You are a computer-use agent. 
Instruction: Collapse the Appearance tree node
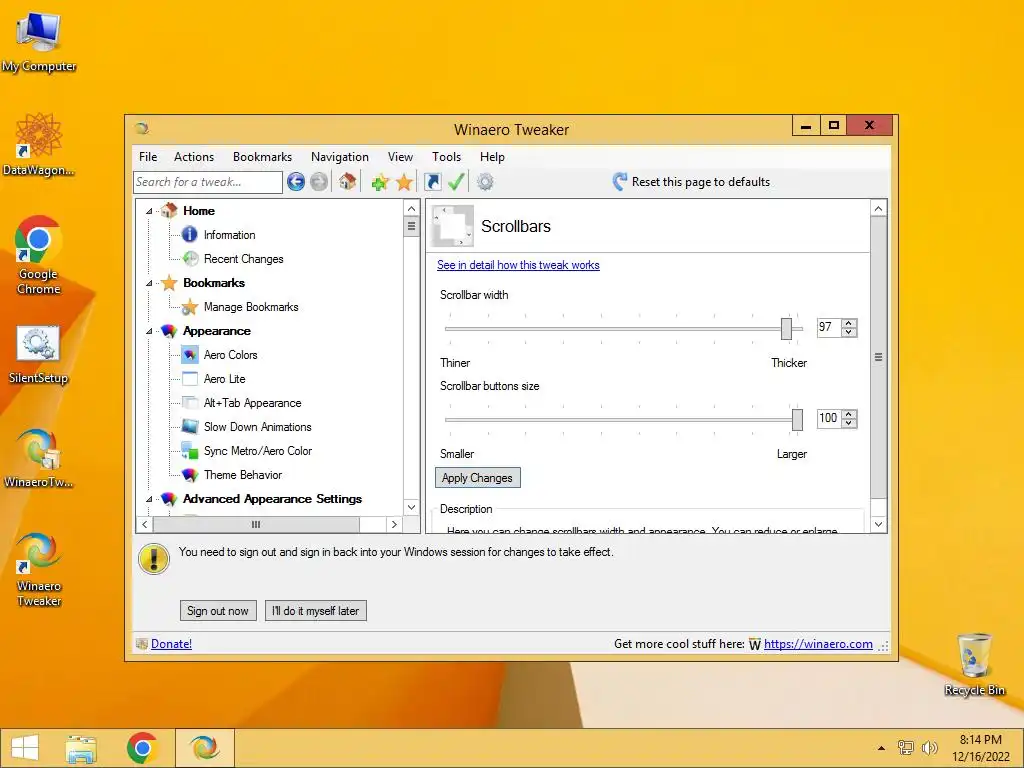click(149, 331)
